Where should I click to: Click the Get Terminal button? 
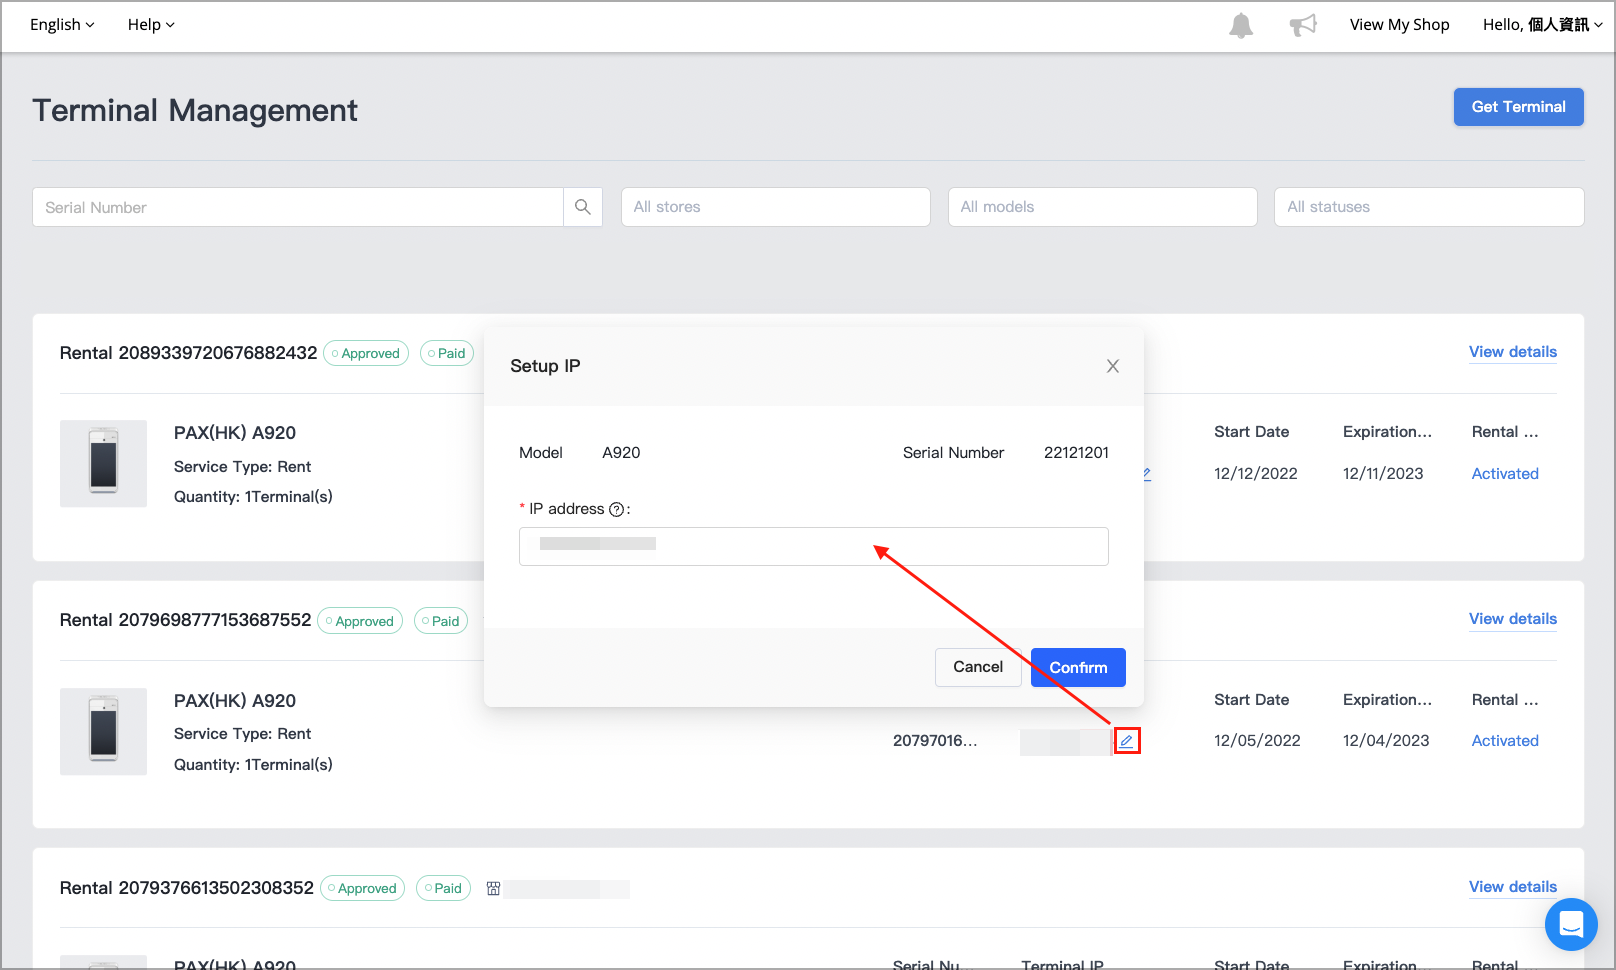1519,107
